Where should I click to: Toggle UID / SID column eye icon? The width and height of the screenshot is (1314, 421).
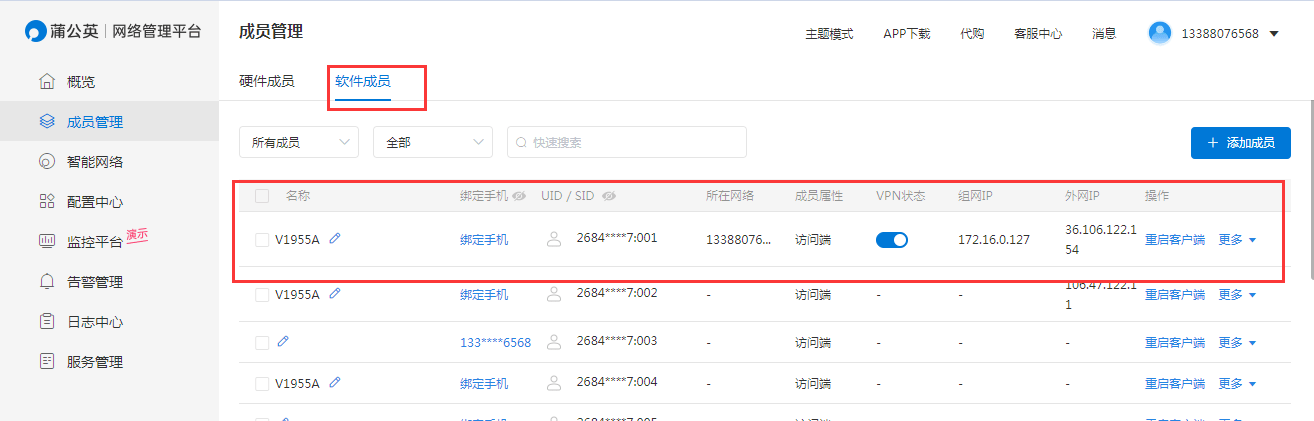[x=608, y=196]
